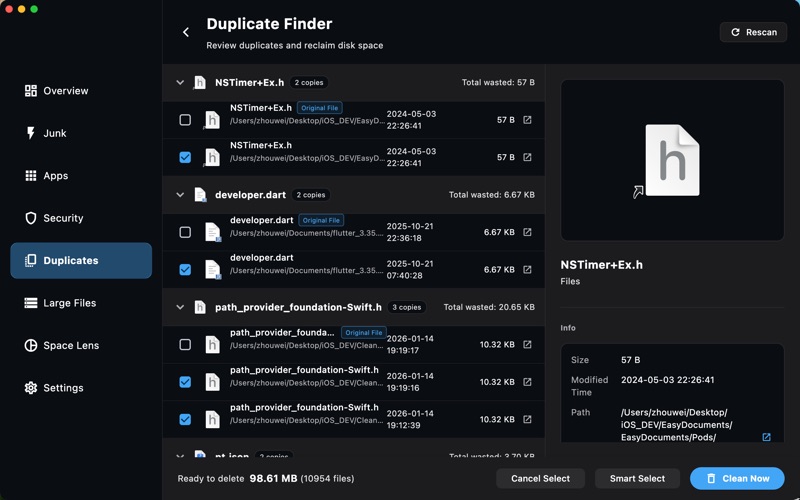Open Space Lens from the sidebar label
Viewport: 800px width, 500px height.
pos(71,345)
